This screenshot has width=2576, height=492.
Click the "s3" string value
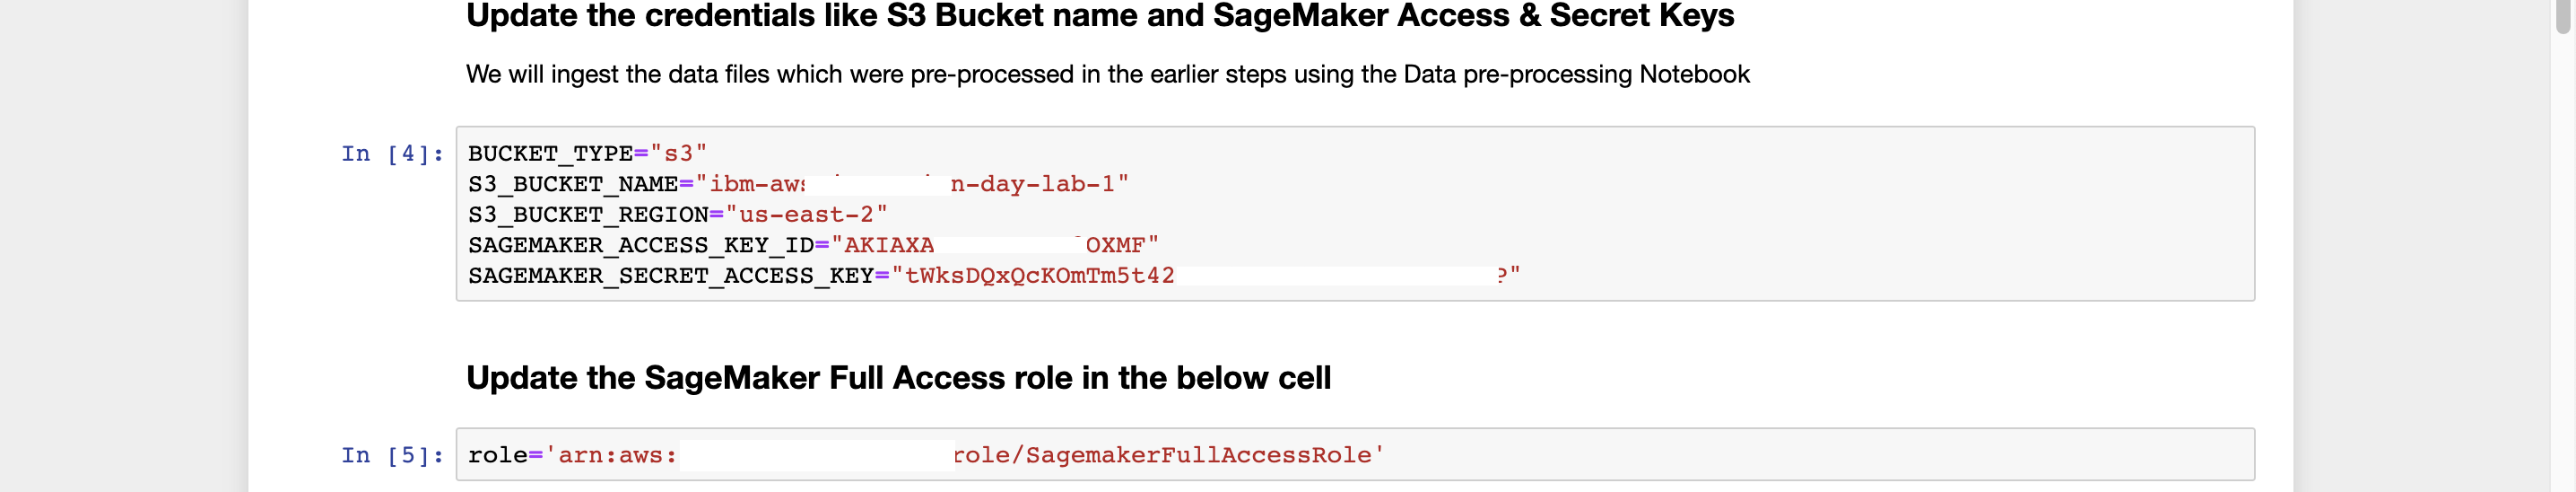point(678,154)
